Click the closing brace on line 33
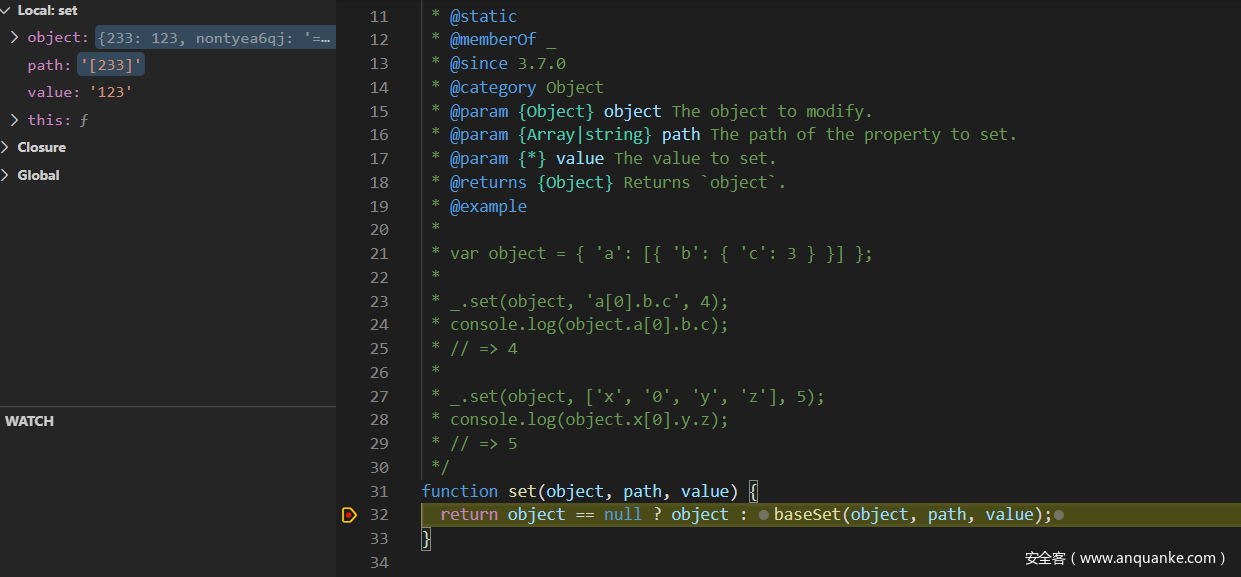The image size is (1241, 577). [x=426, y=539]
